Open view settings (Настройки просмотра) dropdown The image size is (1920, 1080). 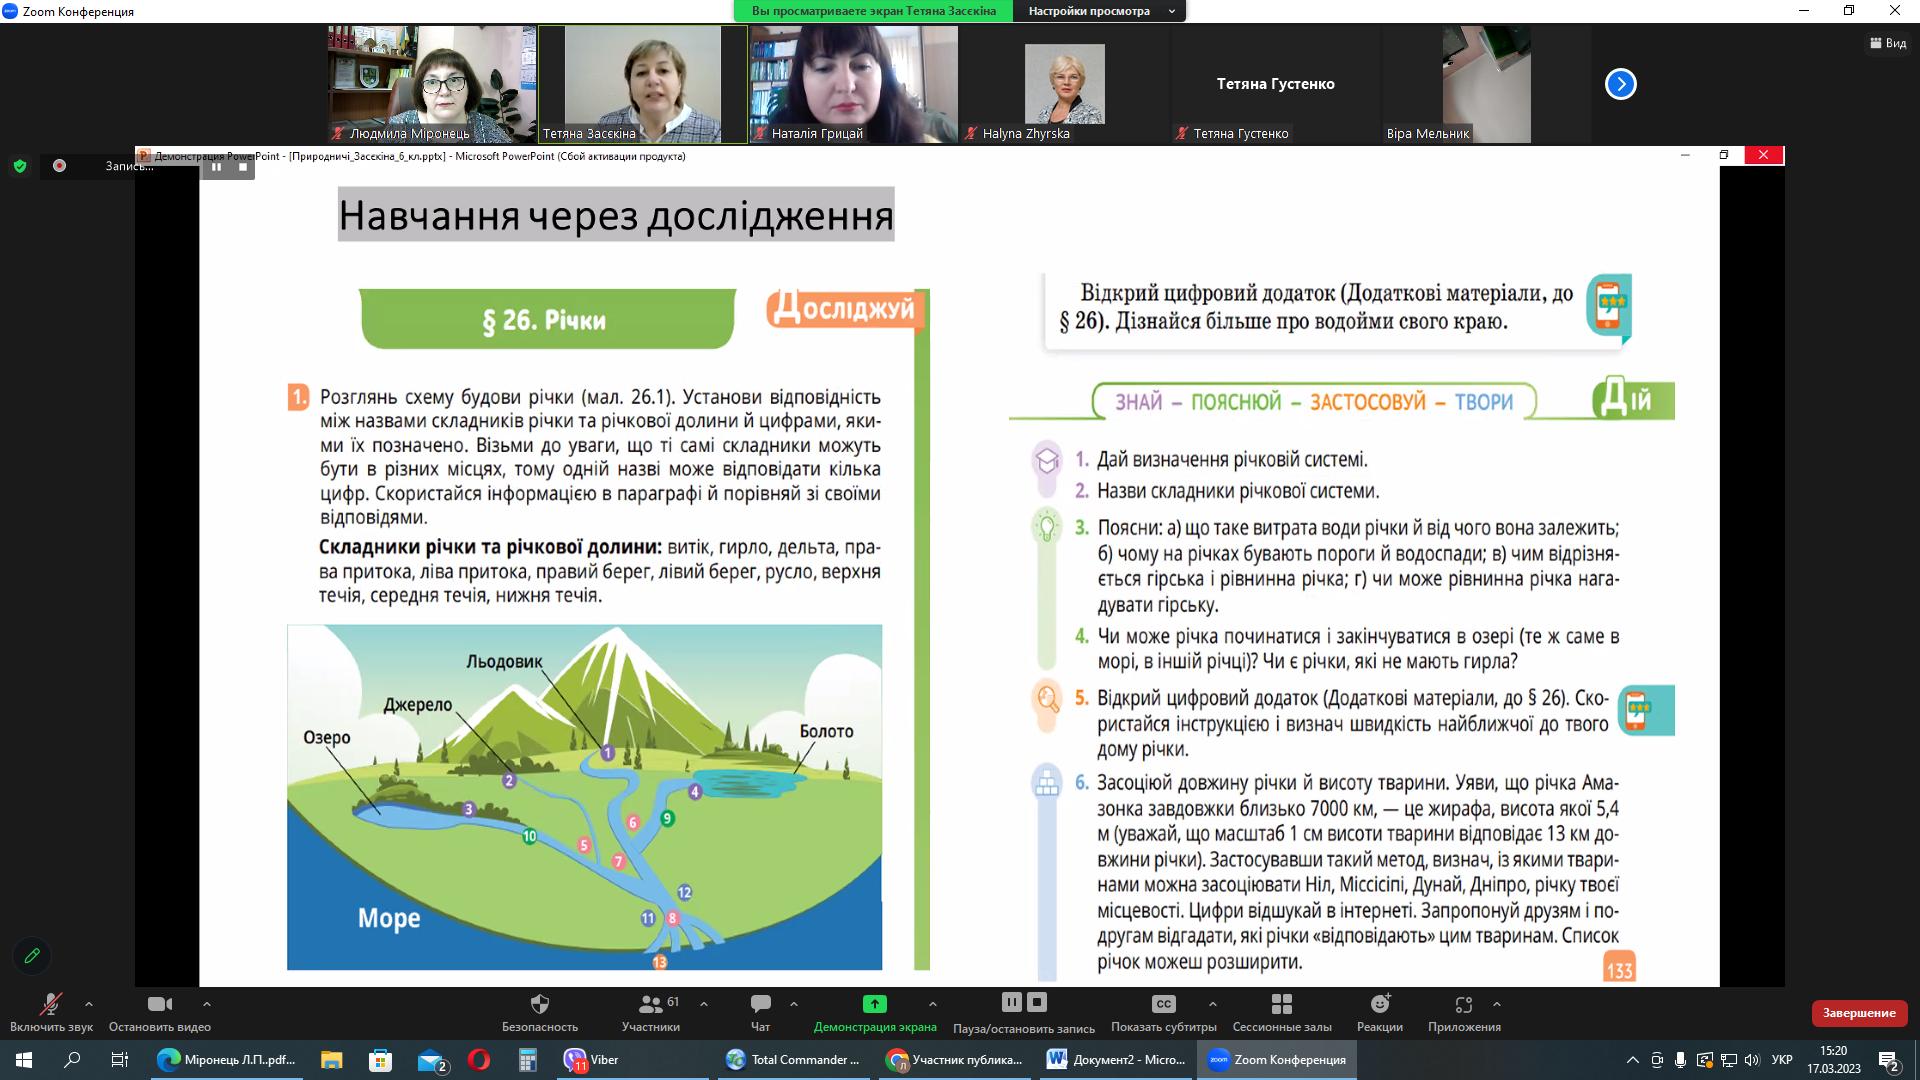pyautogui.click(x=1099, y=11)
